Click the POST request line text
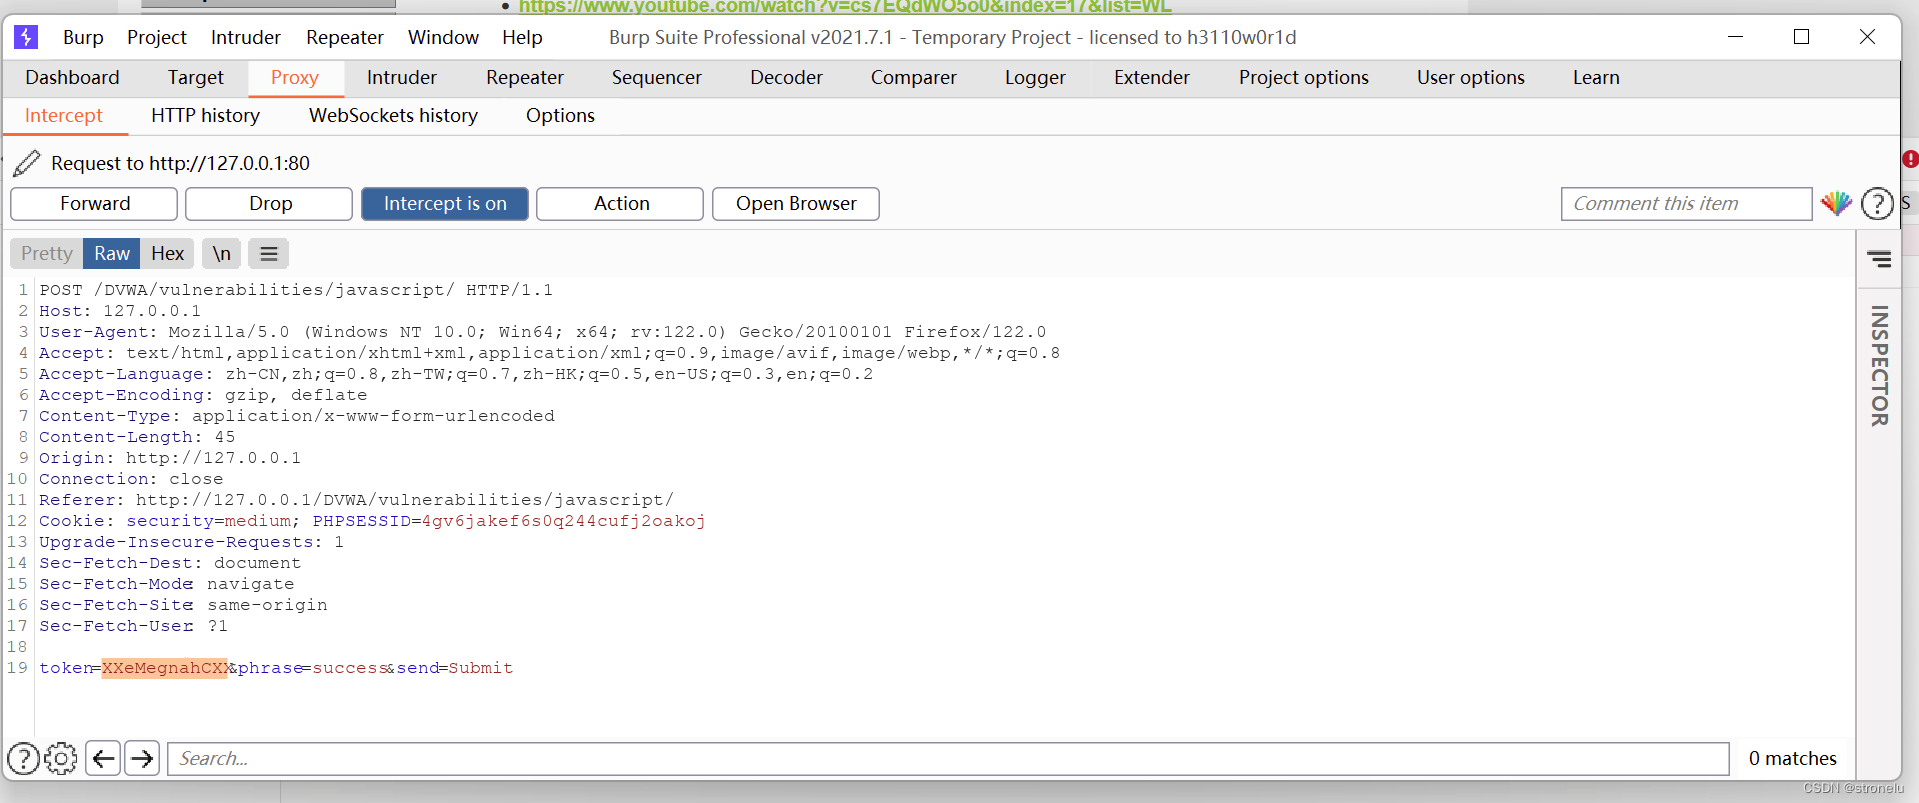The image size is (1919, 803). click(296, 290)
